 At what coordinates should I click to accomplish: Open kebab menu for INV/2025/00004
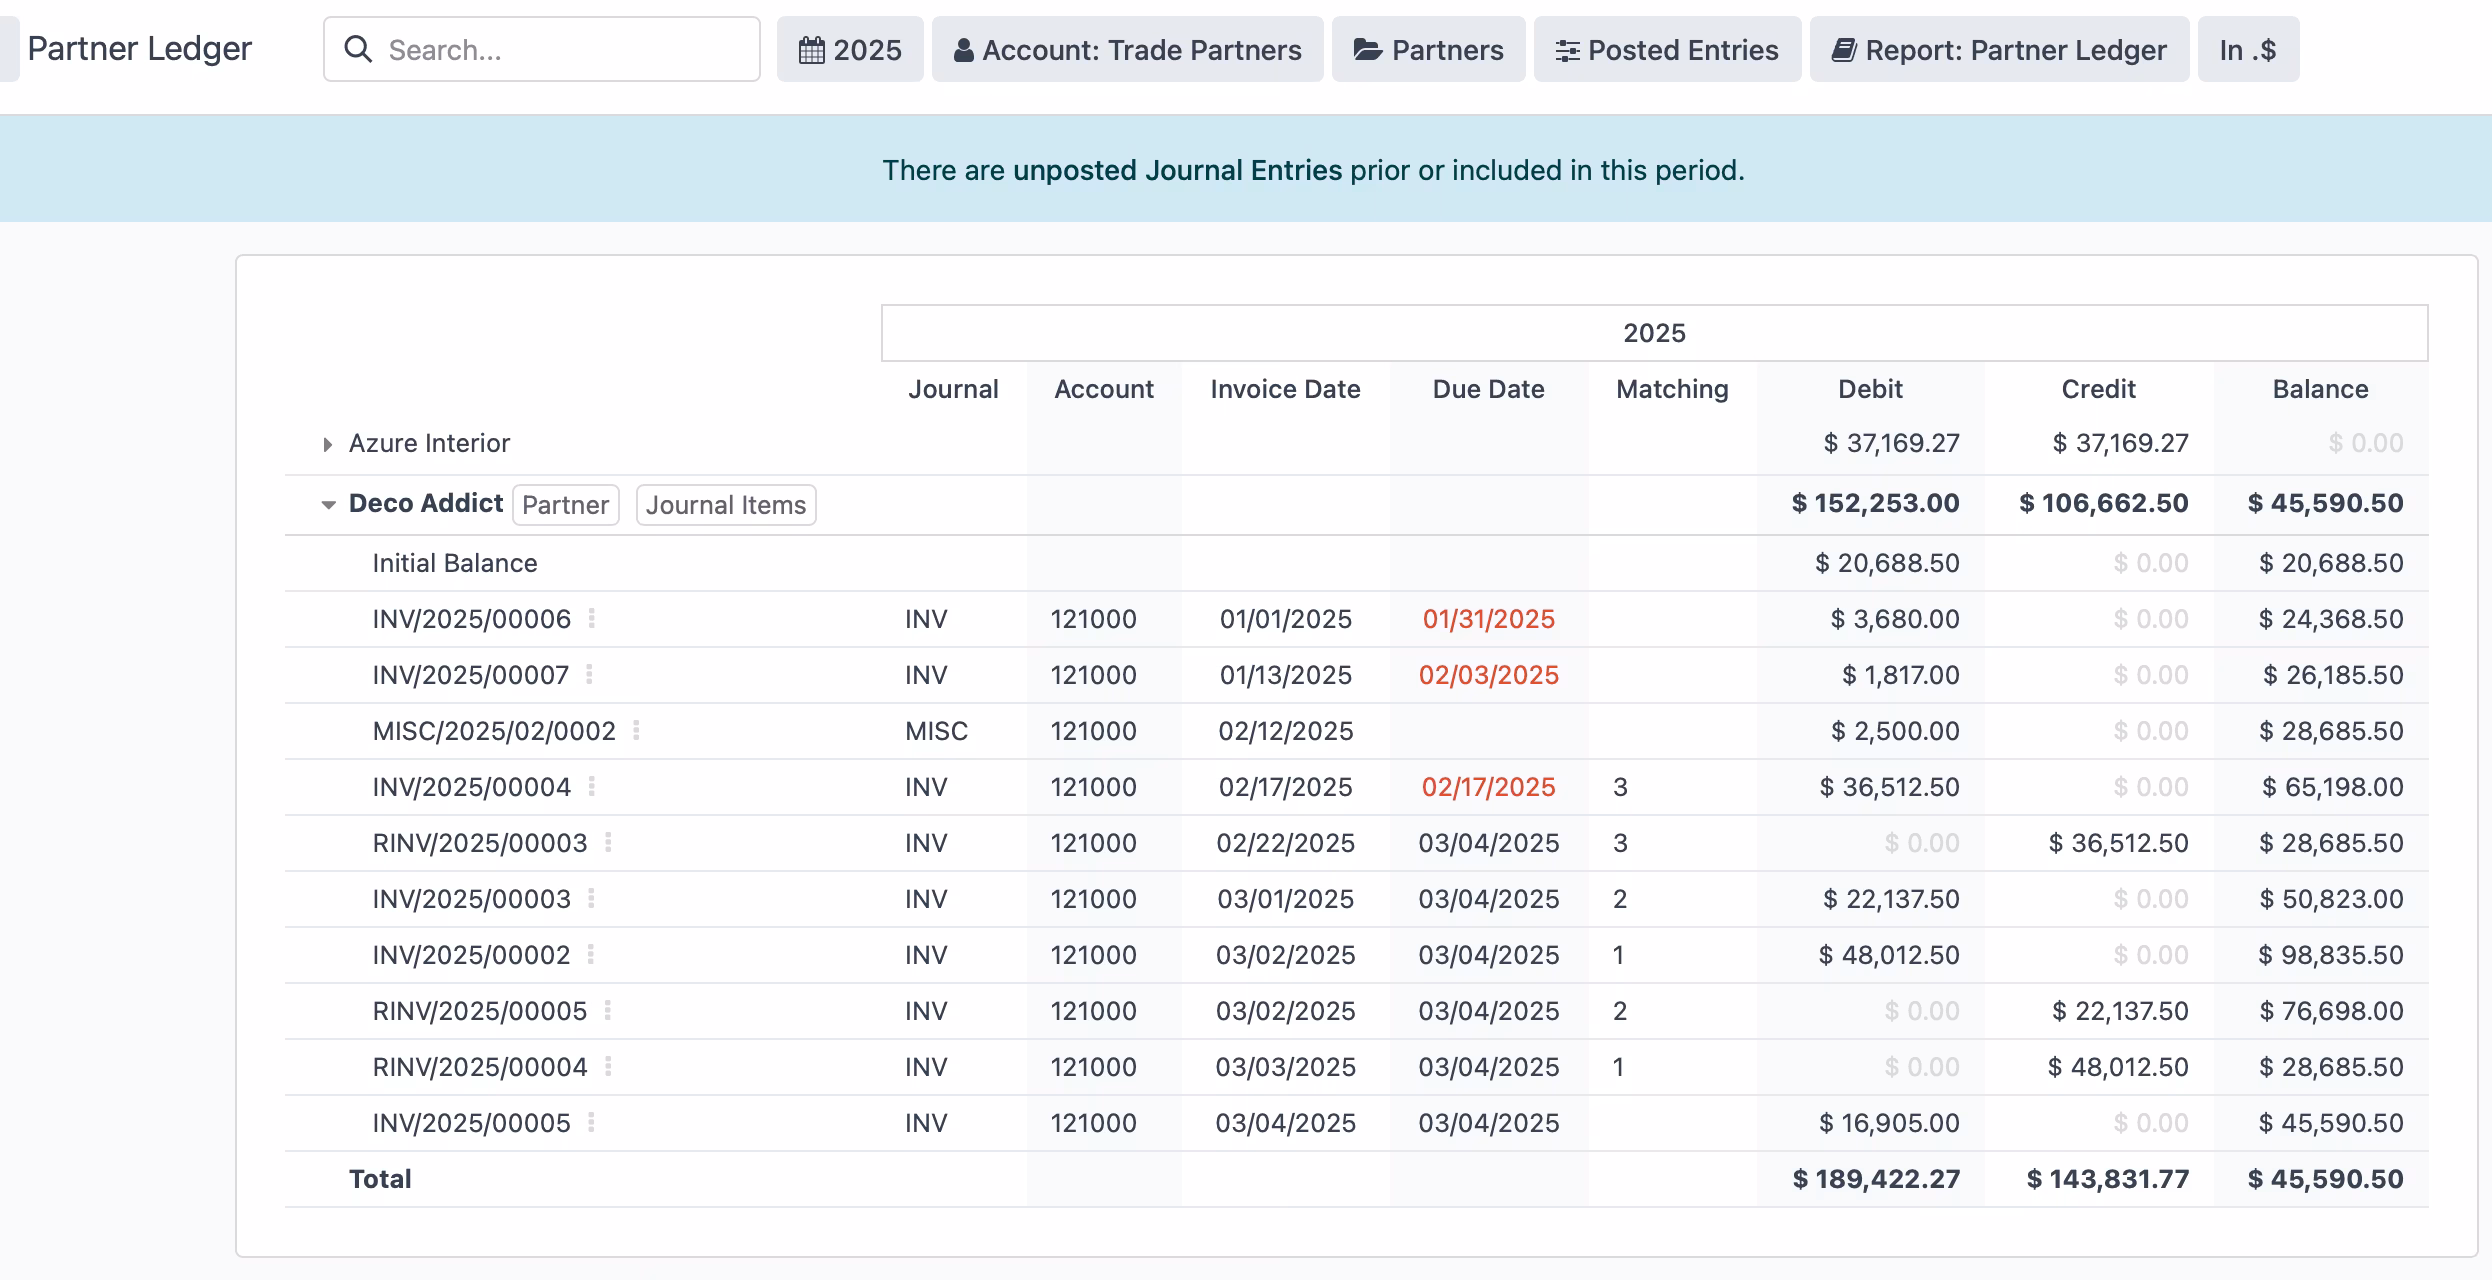pos(592,786)
